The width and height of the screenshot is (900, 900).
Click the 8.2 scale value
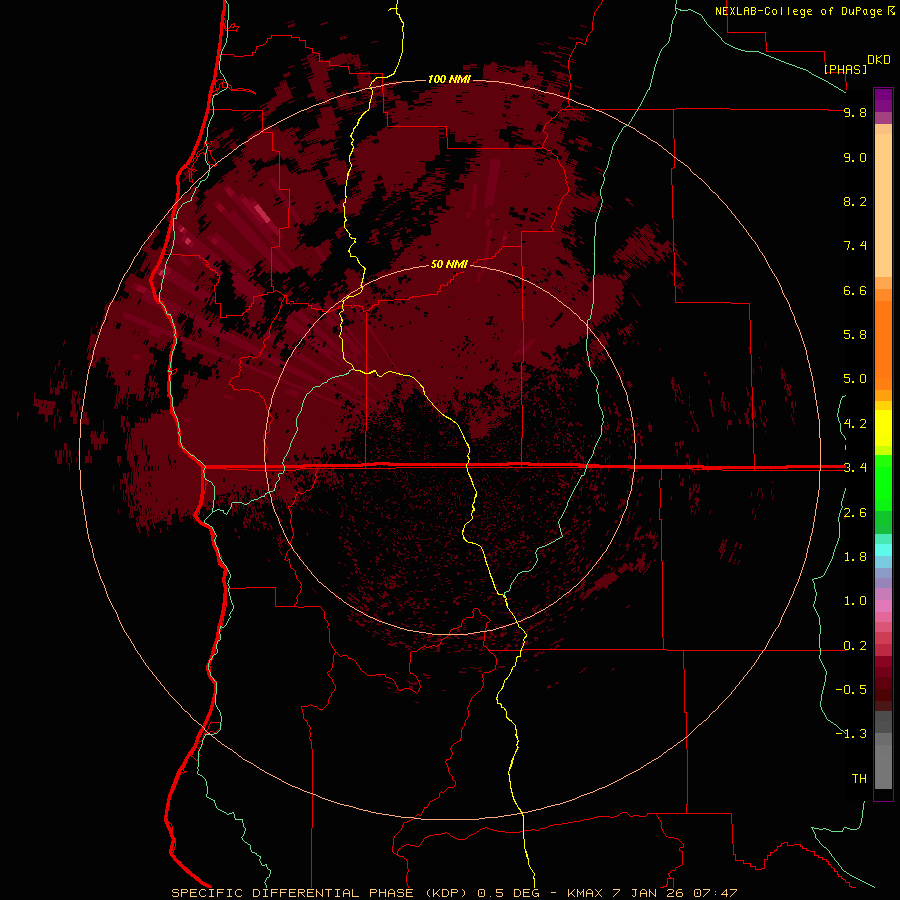point(855,201)
